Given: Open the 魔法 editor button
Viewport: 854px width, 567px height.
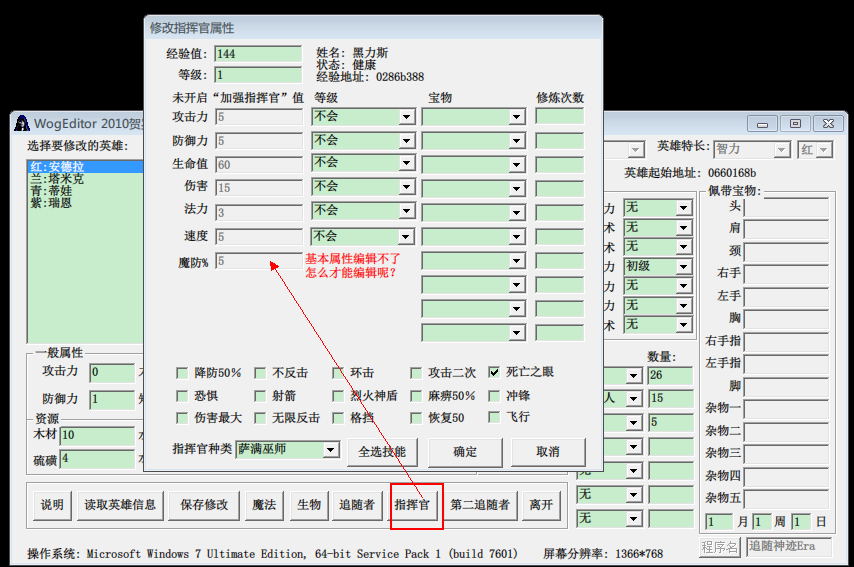Looking at the screenshot, I should [264, 505].
